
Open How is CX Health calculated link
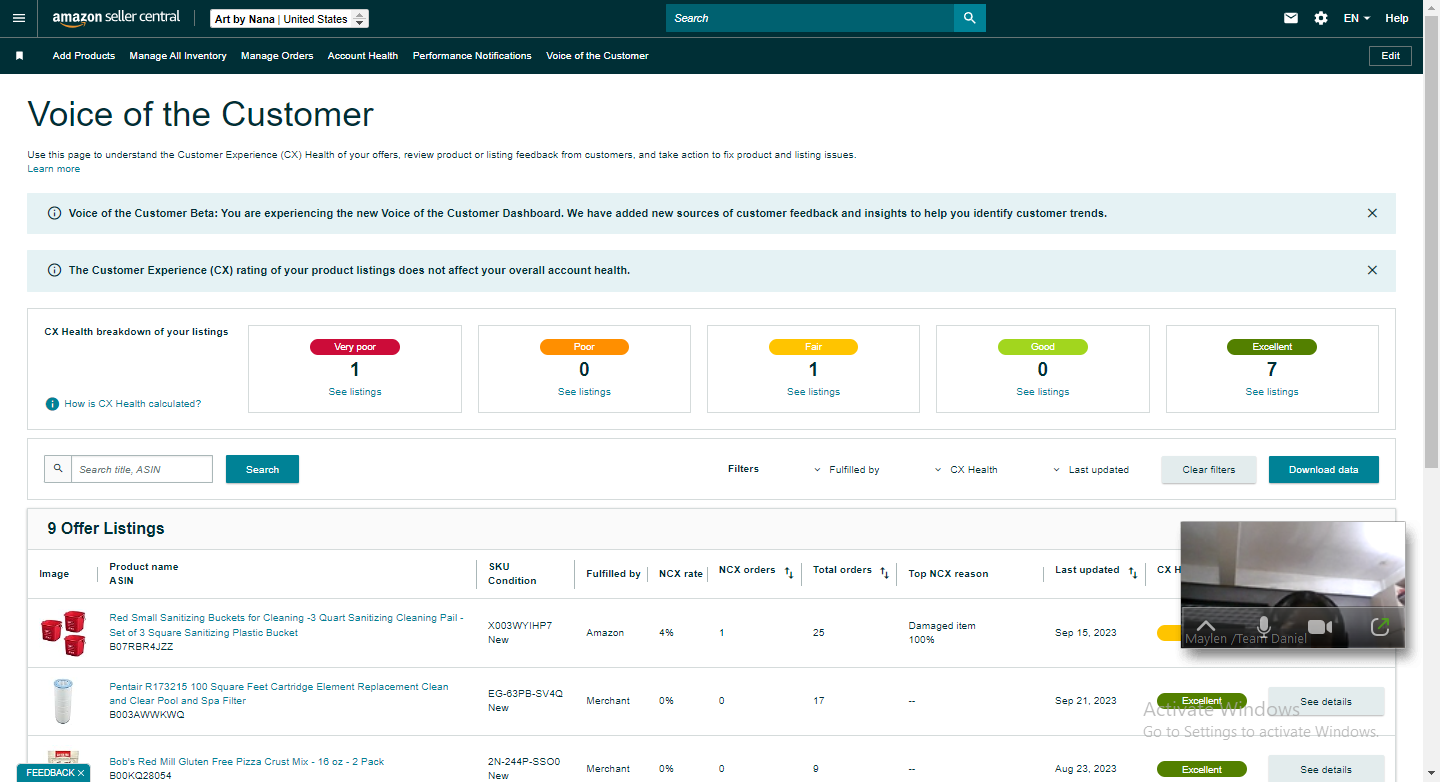[133, 404]
